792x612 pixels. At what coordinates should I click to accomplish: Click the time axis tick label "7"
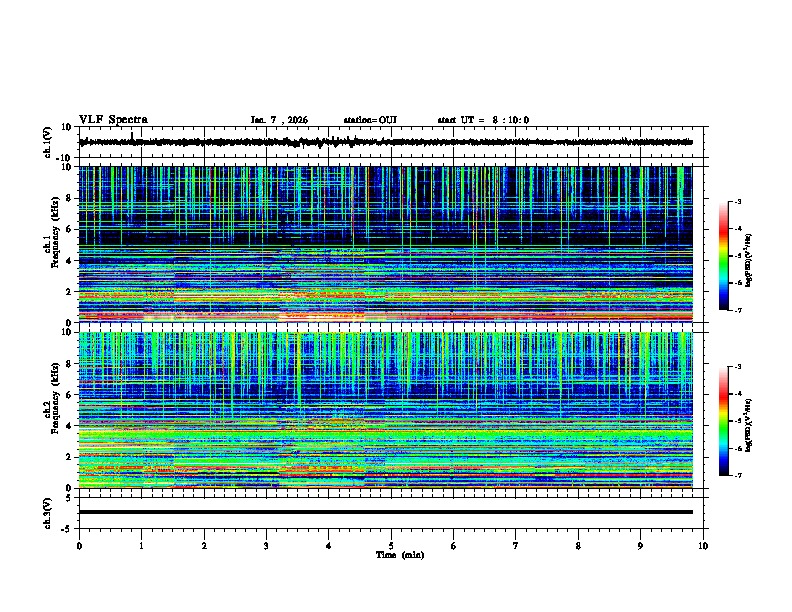pyautogui.click(x=516, y=546)
